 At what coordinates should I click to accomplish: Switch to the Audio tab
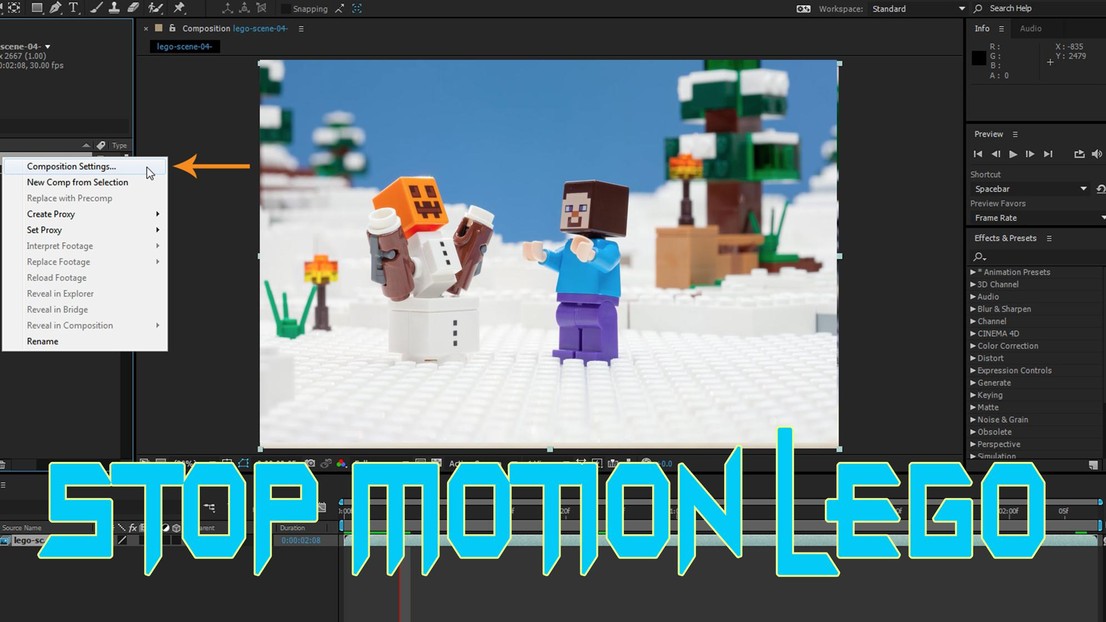pos(1030,29)
